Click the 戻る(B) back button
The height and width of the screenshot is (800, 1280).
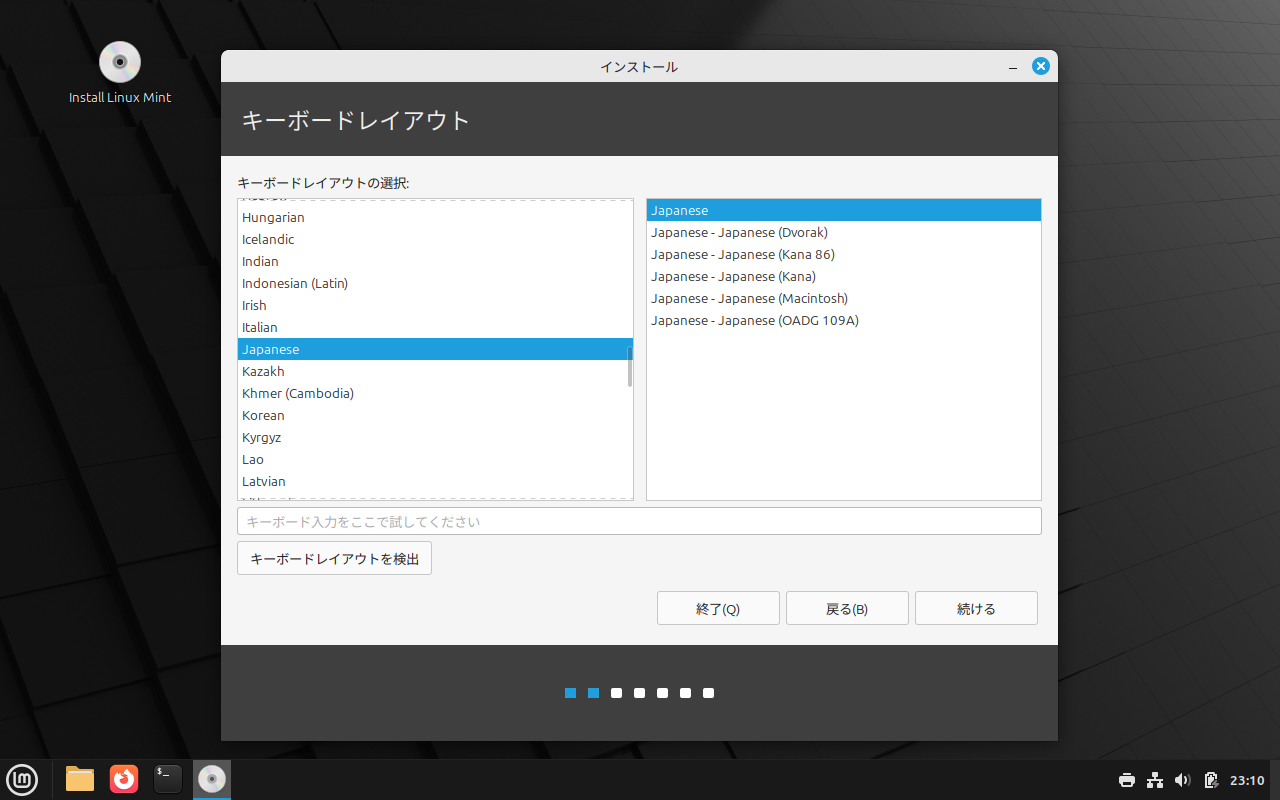847,608
